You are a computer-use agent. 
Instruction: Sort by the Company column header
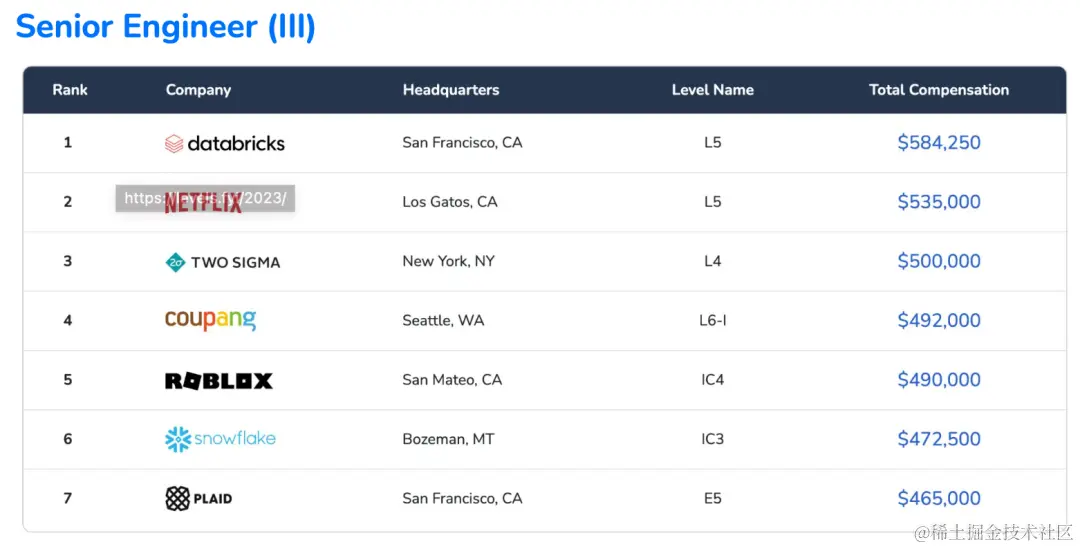pyautogui.click(x=198, y=90)
